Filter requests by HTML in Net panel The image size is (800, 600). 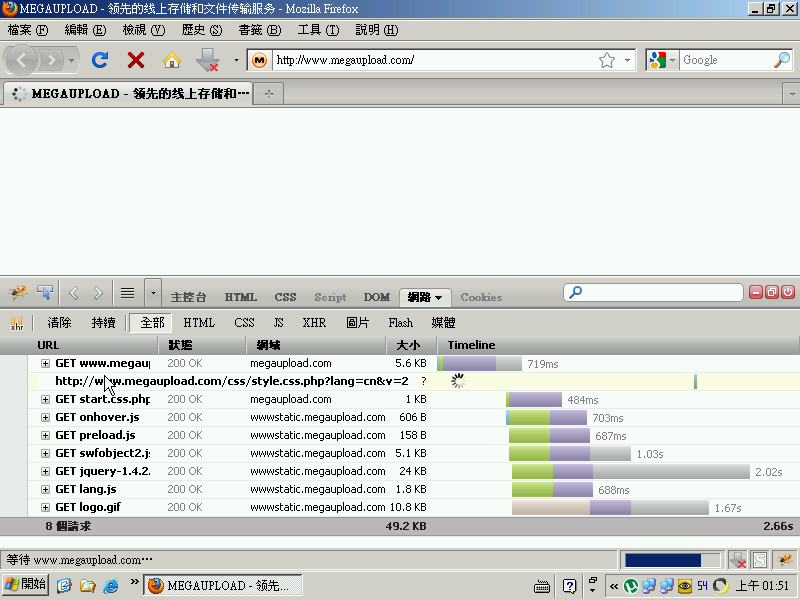pyautogui.click(x=199, y=323)
